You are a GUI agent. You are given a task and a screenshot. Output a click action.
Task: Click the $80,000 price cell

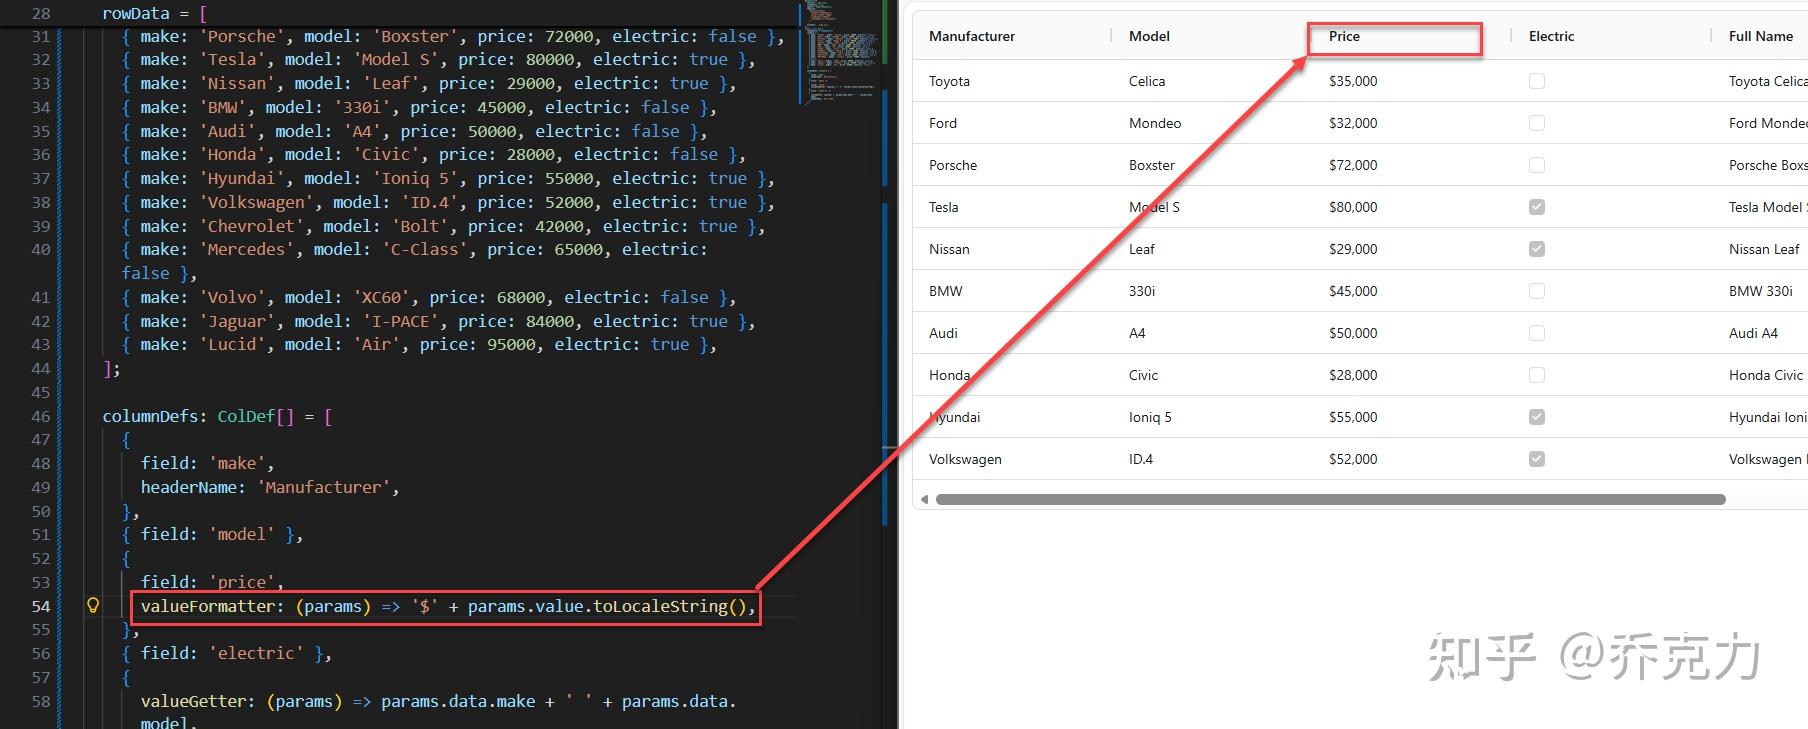(x=1353, y=207)
